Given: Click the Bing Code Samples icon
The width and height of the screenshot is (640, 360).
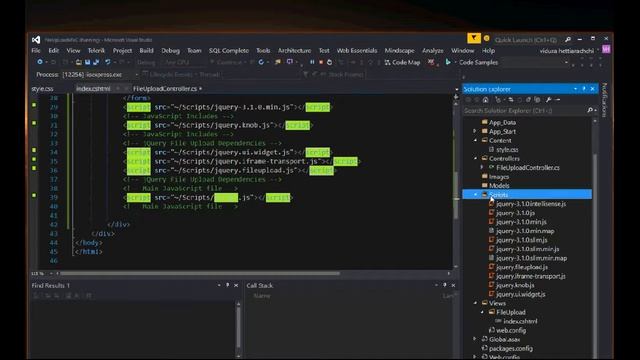Looking at the screenshot, I should (448, 62).
